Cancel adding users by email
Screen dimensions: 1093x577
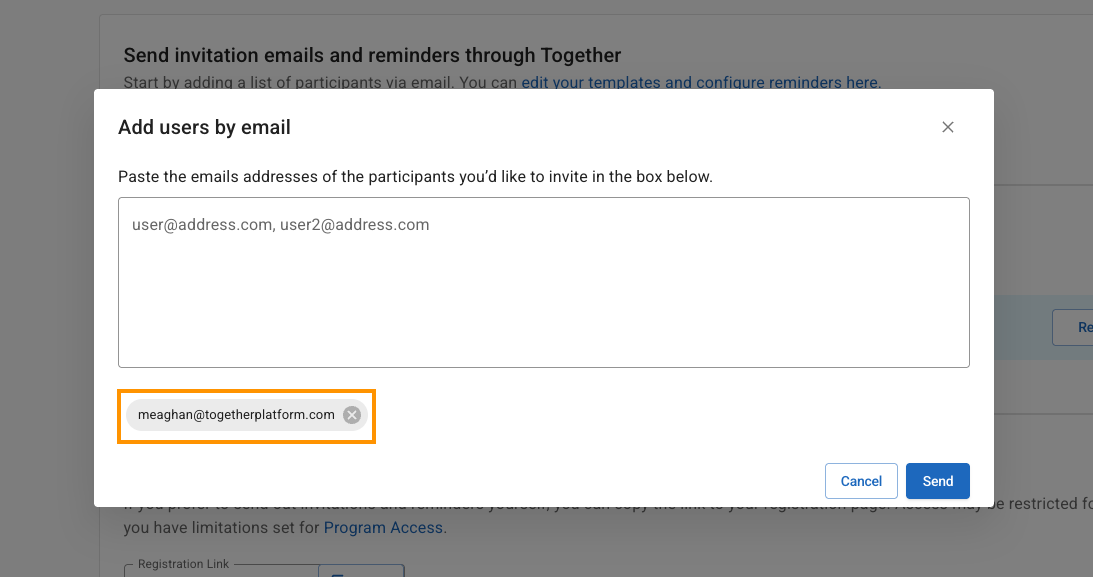point(861,481)
